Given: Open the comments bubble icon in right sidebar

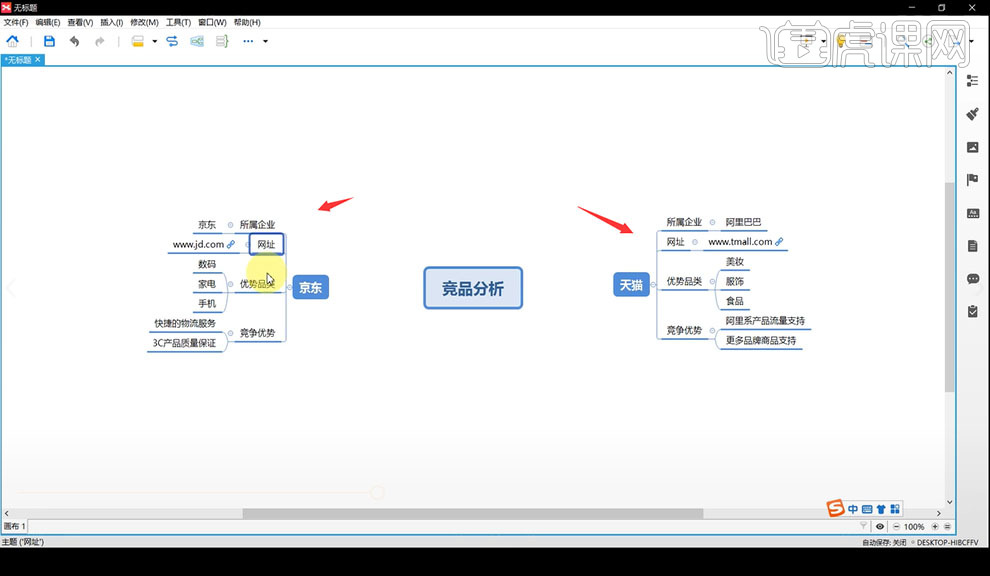Looking at the screenshot, I should 972,279.
